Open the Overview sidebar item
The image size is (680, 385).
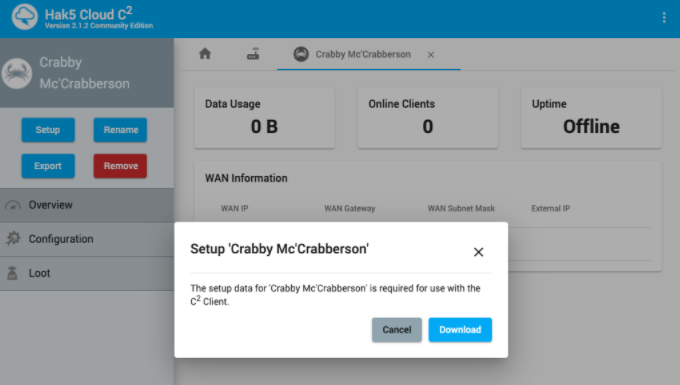(87, 205)
